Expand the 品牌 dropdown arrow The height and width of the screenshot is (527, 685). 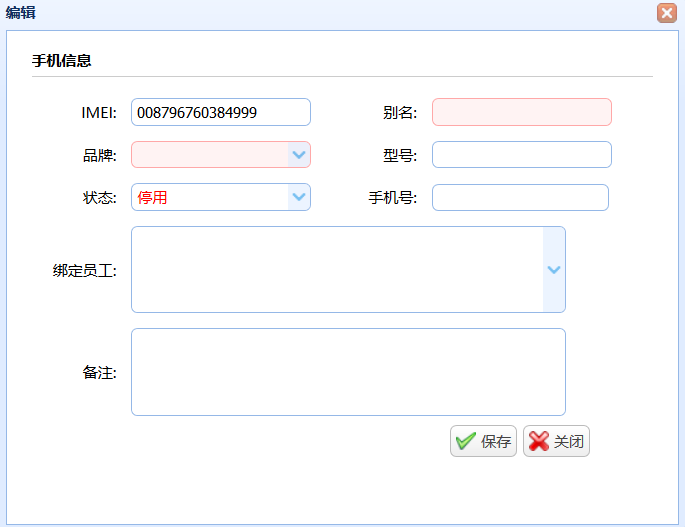[x=299, y=155]
